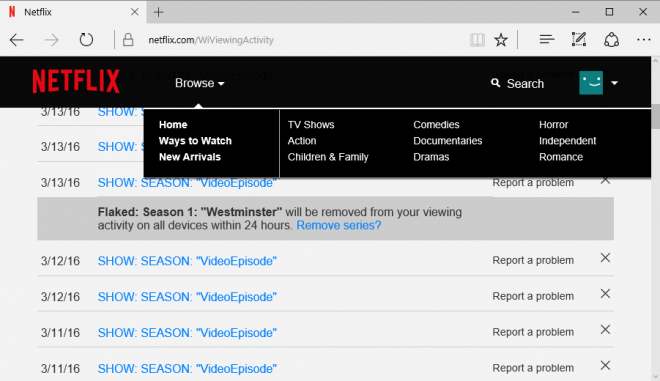The height and width of the screenshot is (381, 660).
Task: Open New Arrivals from Browse menu
Action: (x=190, y=157)
